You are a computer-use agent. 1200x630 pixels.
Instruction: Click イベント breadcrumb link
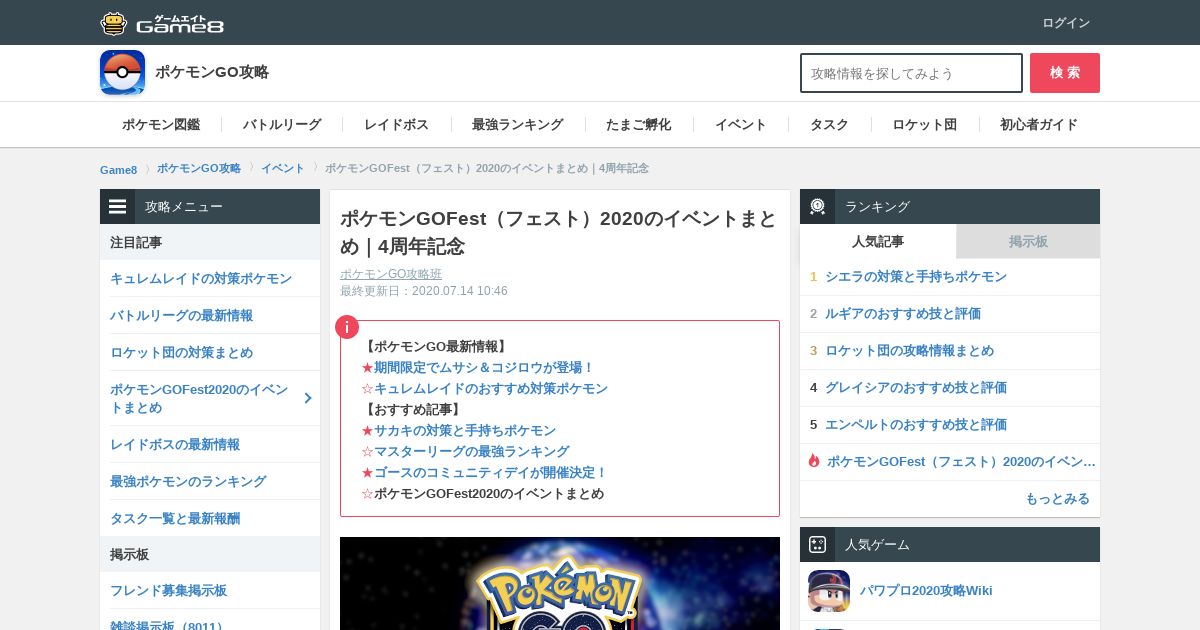coord(283,168)
